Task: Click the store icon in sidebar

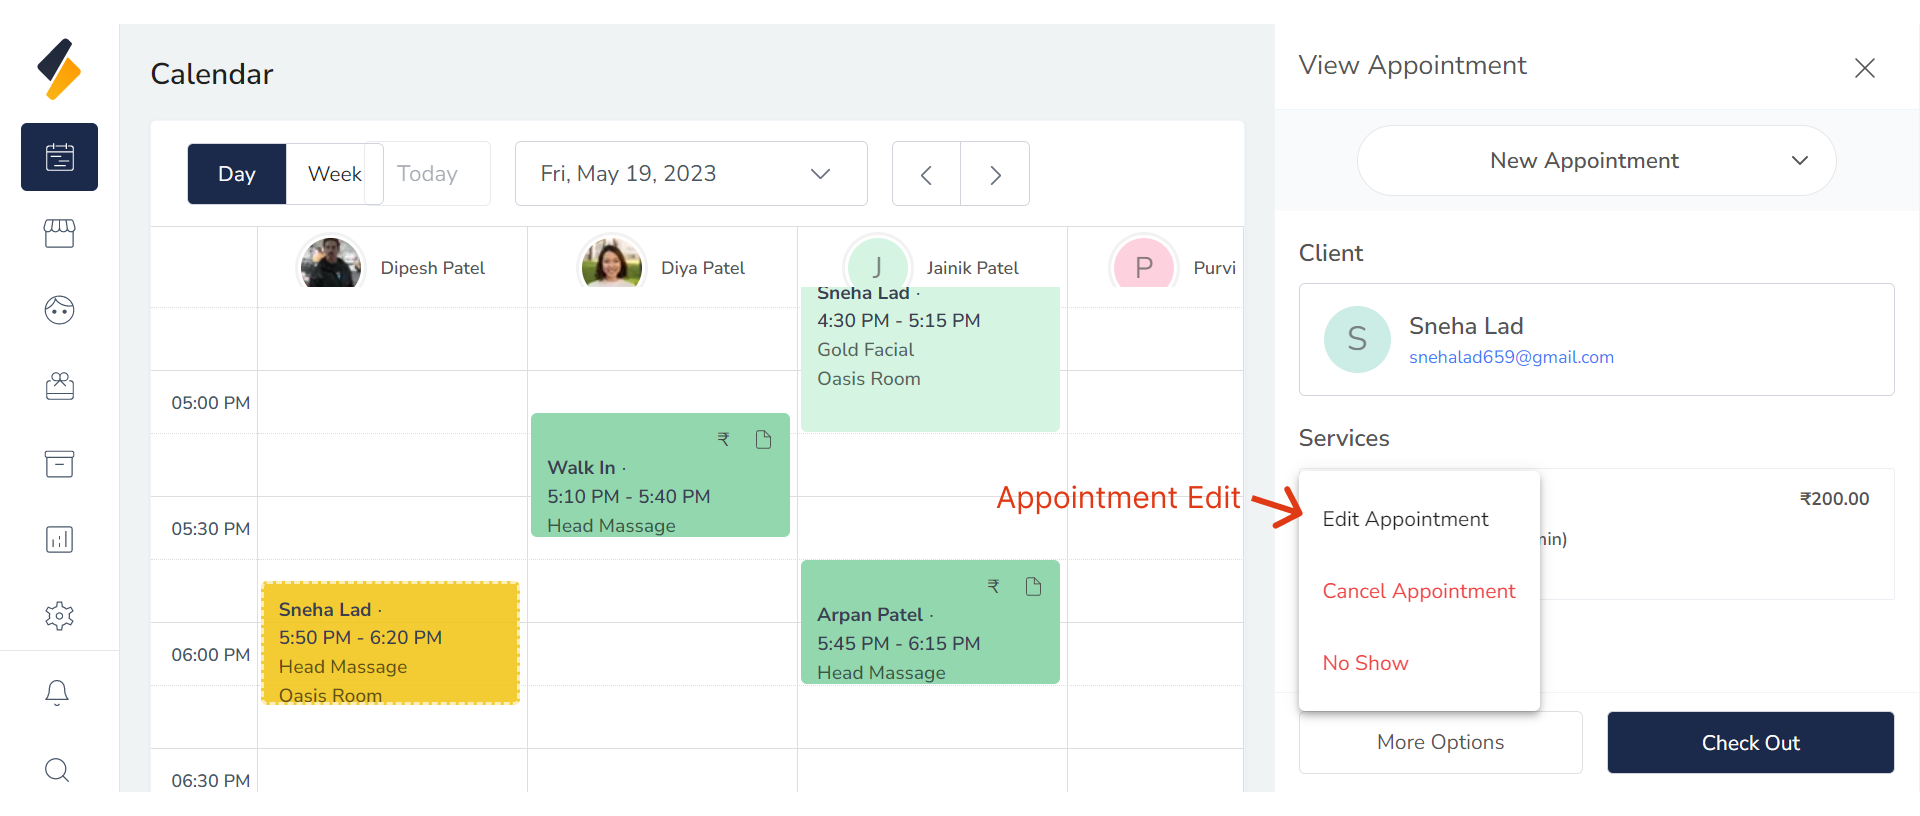Action: point(59,233)
